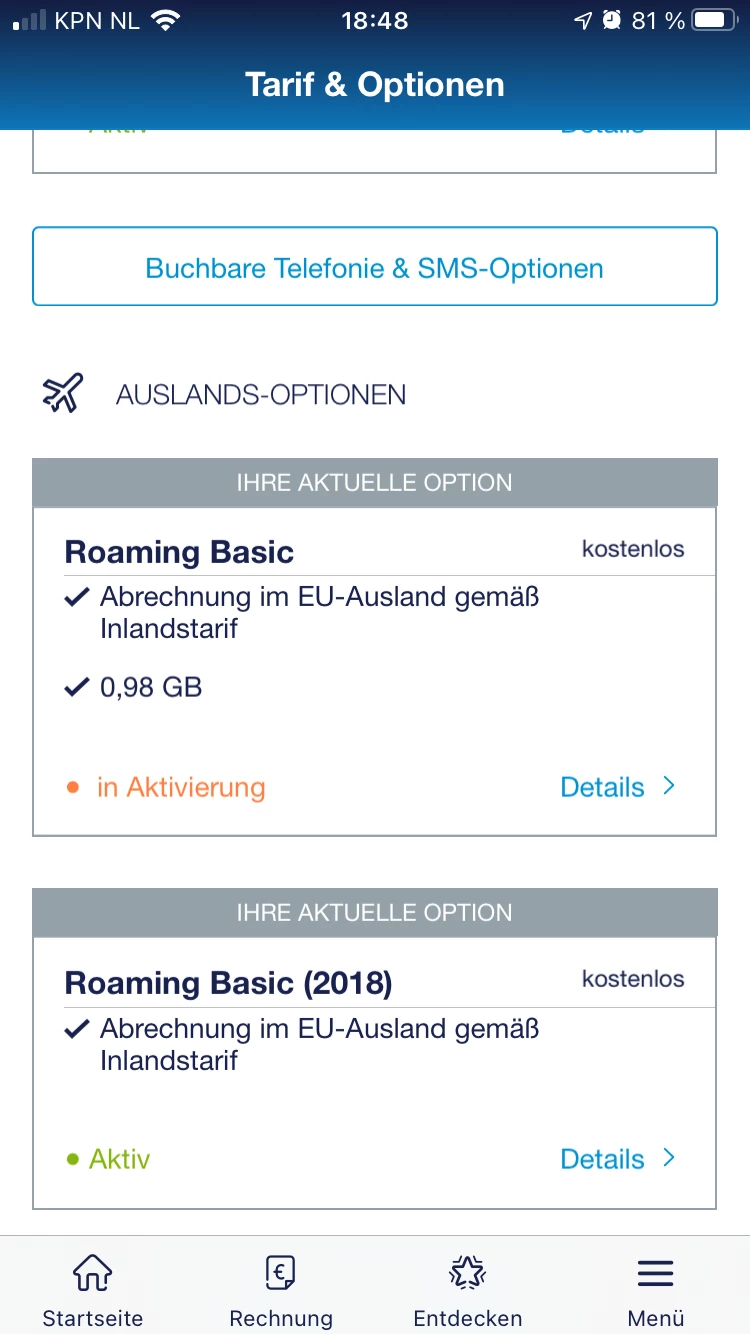Expand Roaming Basic (2018) details chevron
The width and height of the screenshot is (750, 1334).
click(669, 1158)
